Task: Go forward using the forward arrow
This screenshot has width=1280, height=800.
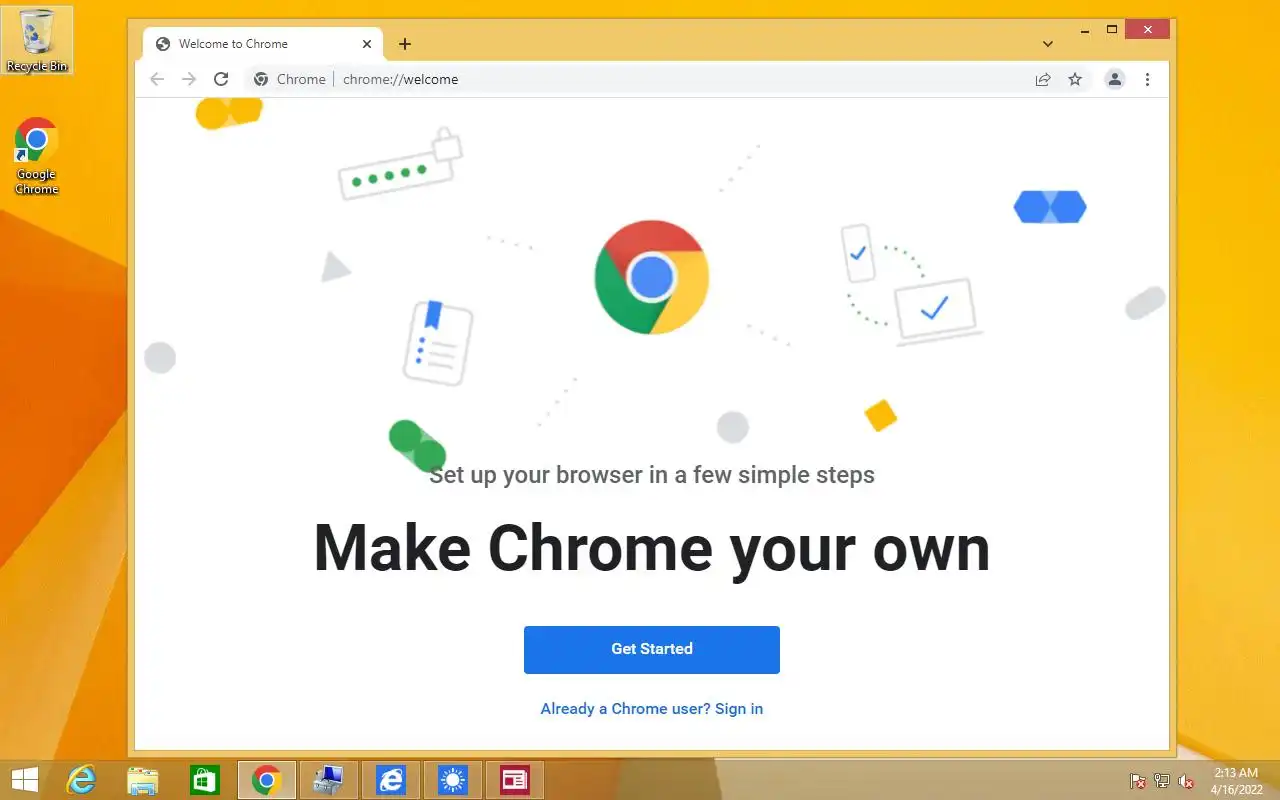Action: click(189, 79)
